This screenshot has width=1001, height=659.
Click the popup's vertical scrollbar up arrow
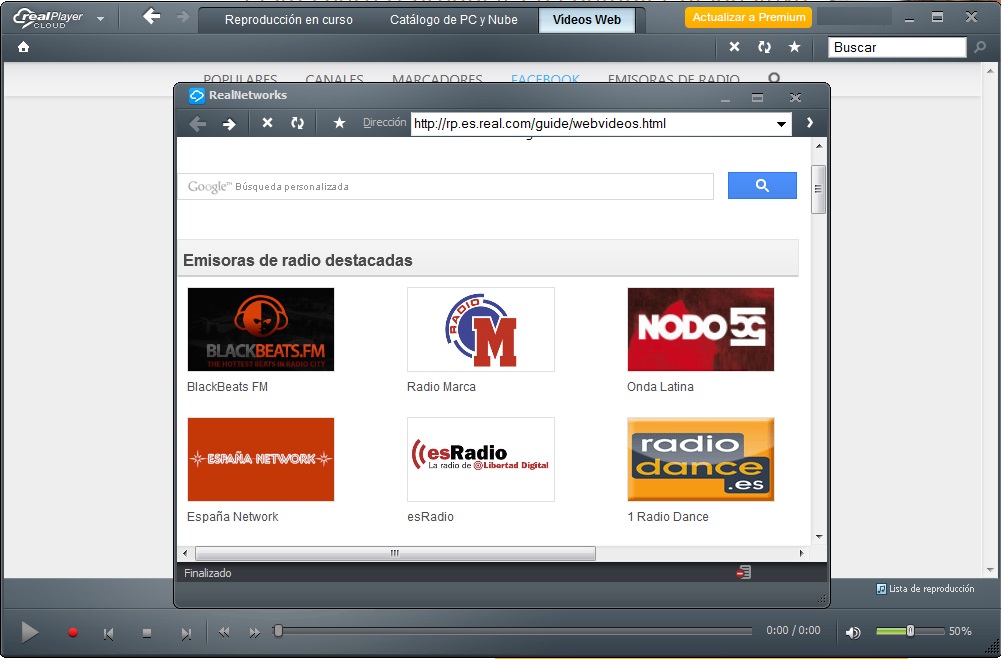(x=819, y=146)
